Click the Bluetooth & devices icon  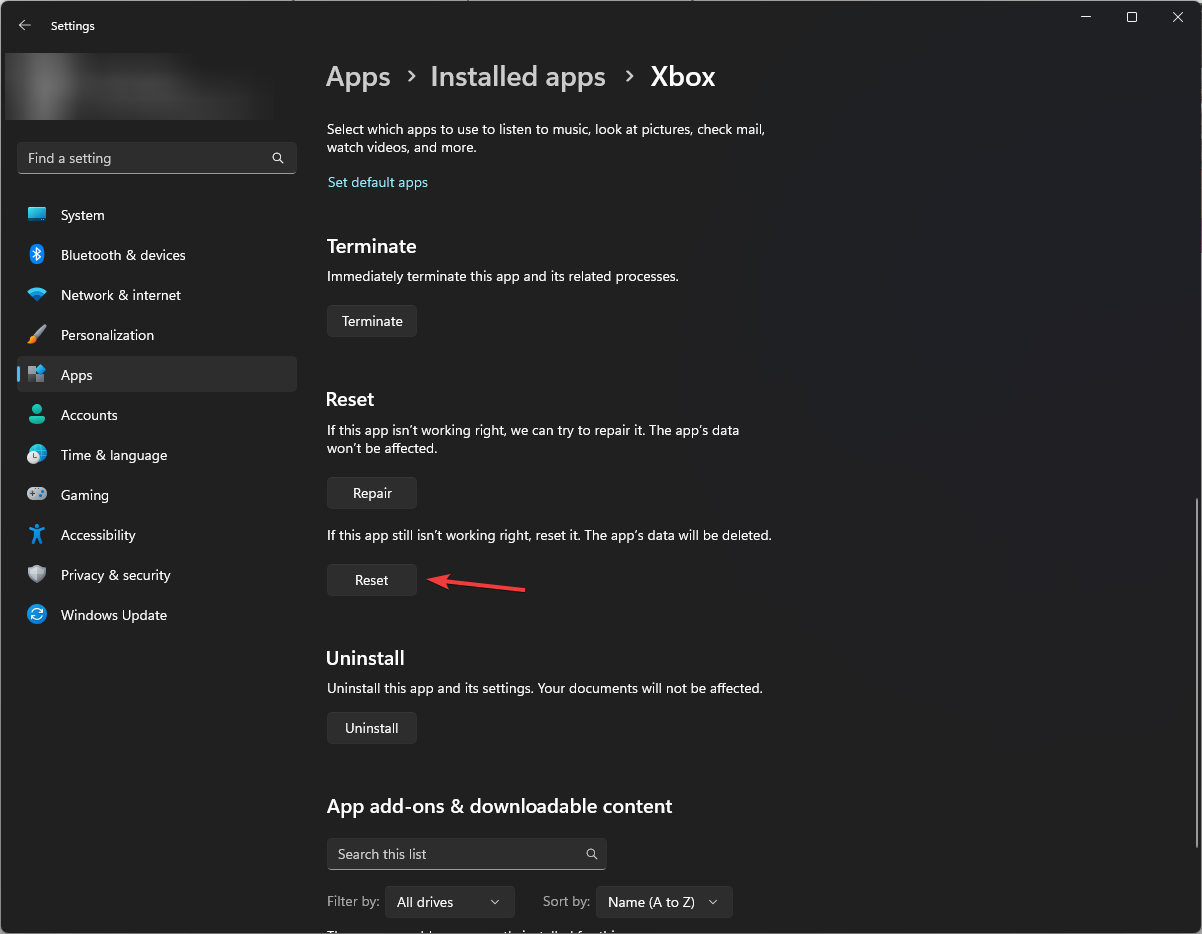point(37,255)
